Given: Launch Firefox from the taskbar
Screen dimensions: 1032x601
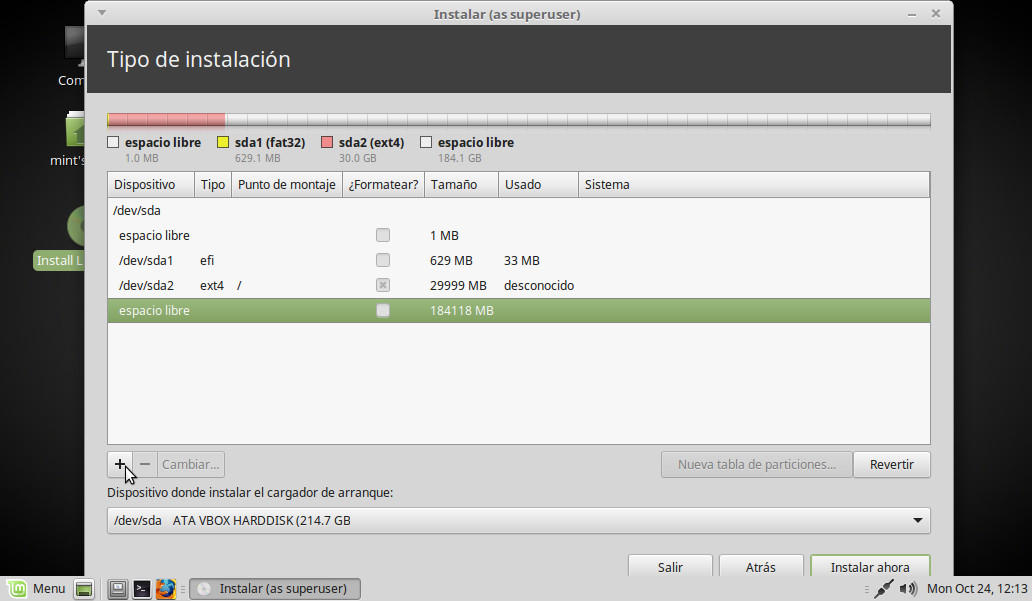Looking at the screenshot, I should point(166,589).
